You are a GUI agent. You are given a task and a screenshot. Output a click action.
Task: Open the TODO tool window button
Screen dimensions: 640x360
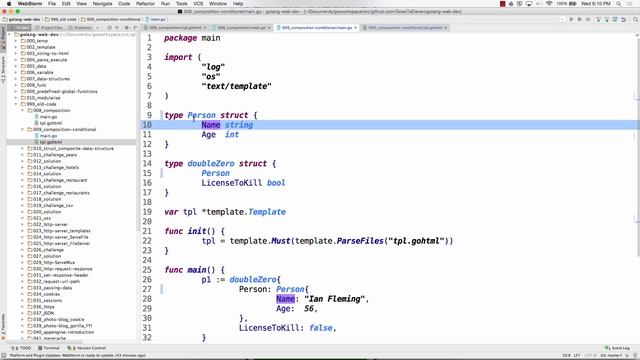[x=21, y=348]
